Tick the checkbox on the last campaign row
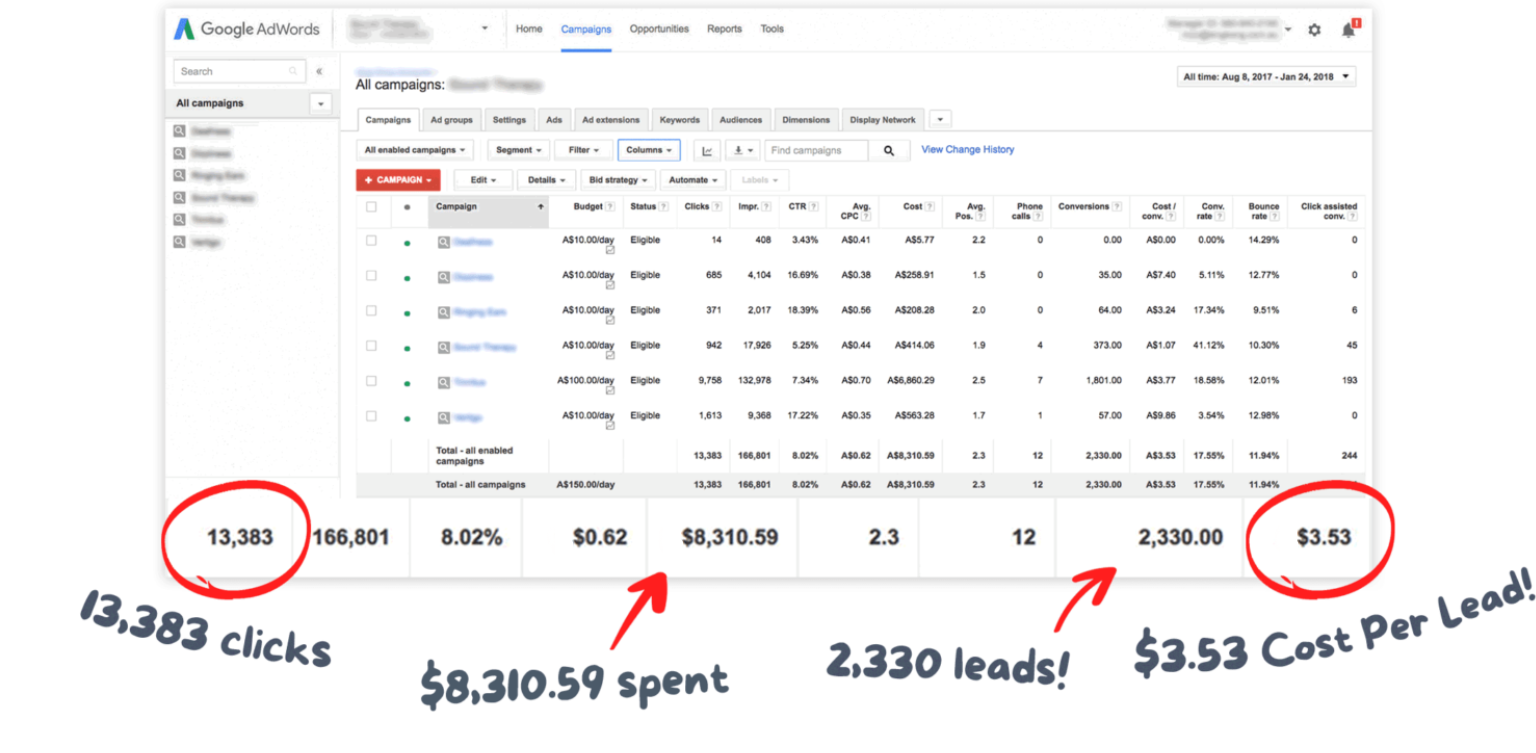The height and width of the screenshot is (753, 1536). click(371, 414)
